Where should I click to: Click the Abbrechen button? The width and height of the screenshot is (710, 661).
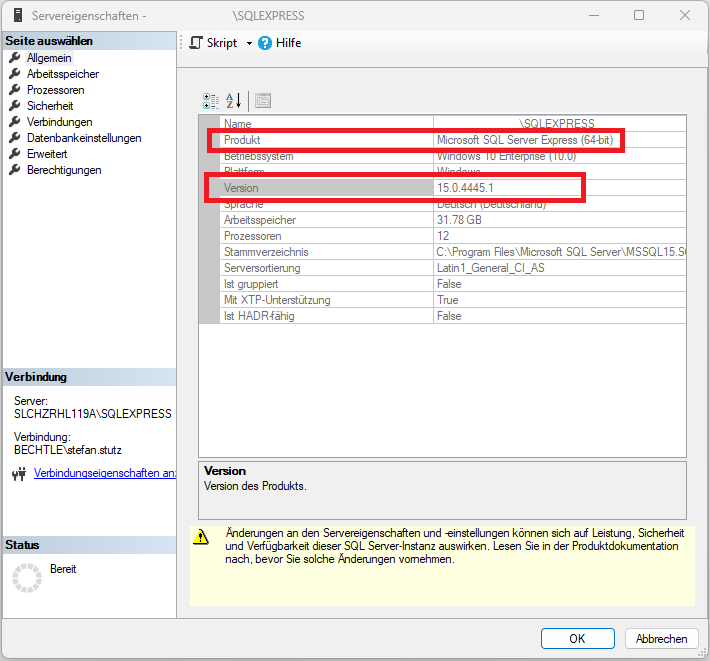pos(661,638)
